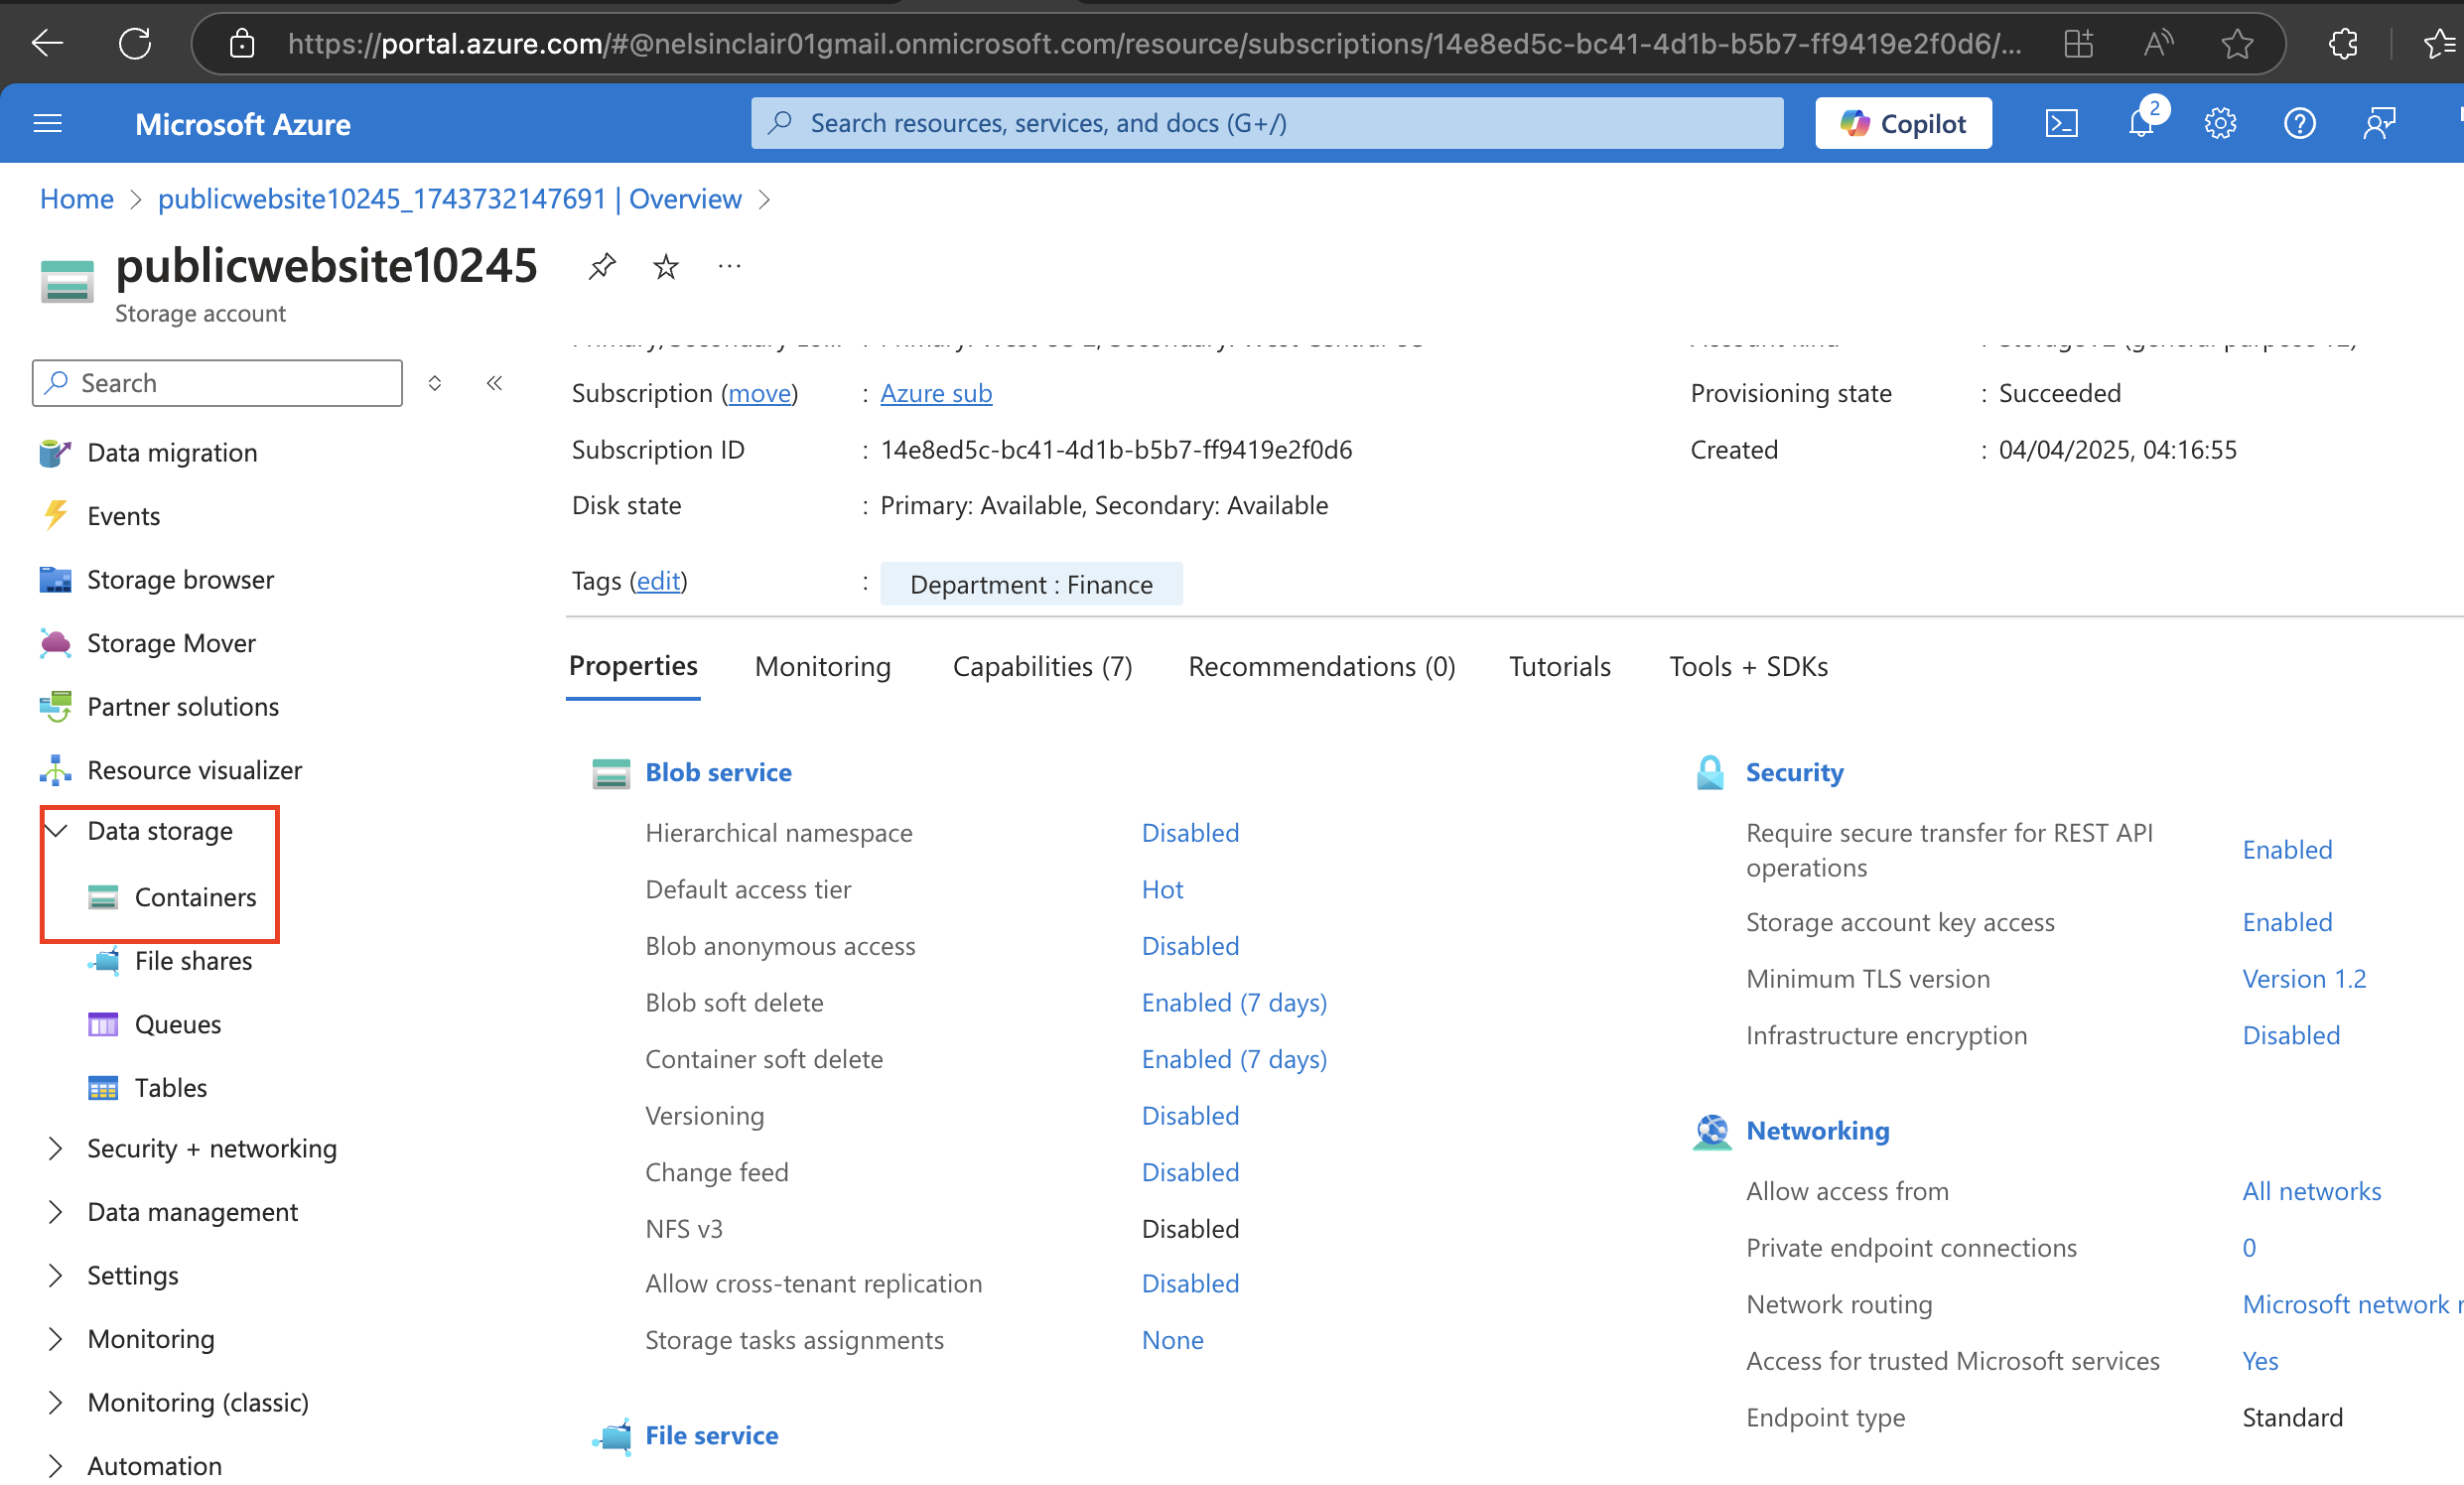This screenshot has width=2464, height=1485.
Task: Focus the sidebar menu Search box
Action: (217, 383)
